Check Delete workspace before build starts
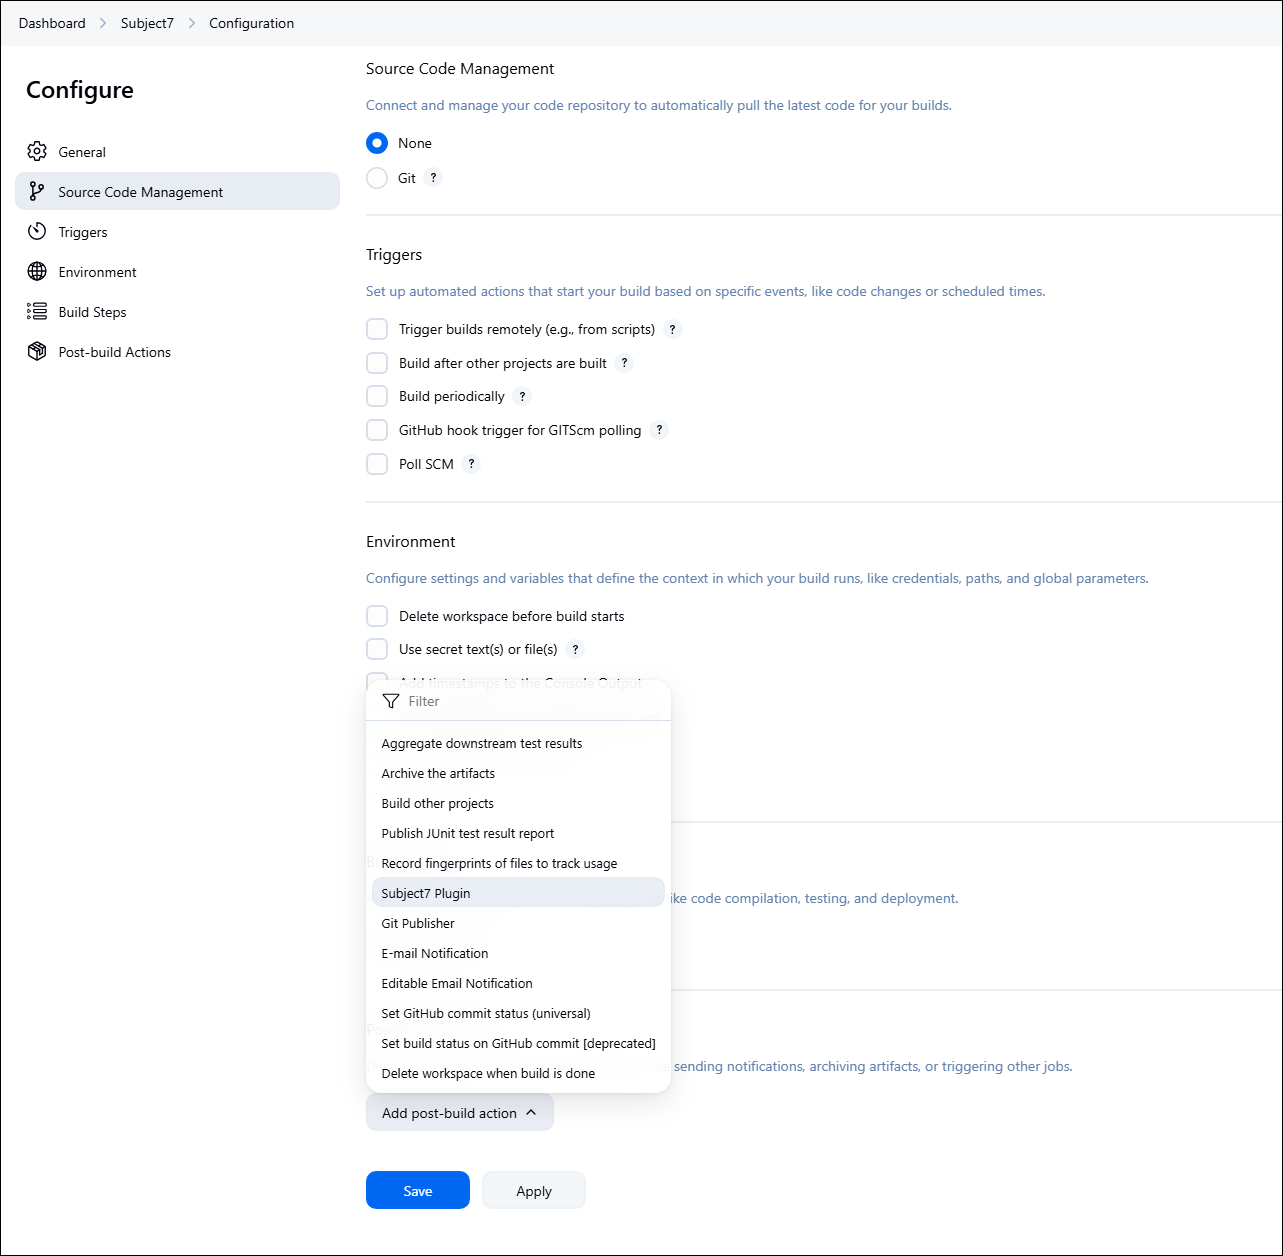 [377, 616]
